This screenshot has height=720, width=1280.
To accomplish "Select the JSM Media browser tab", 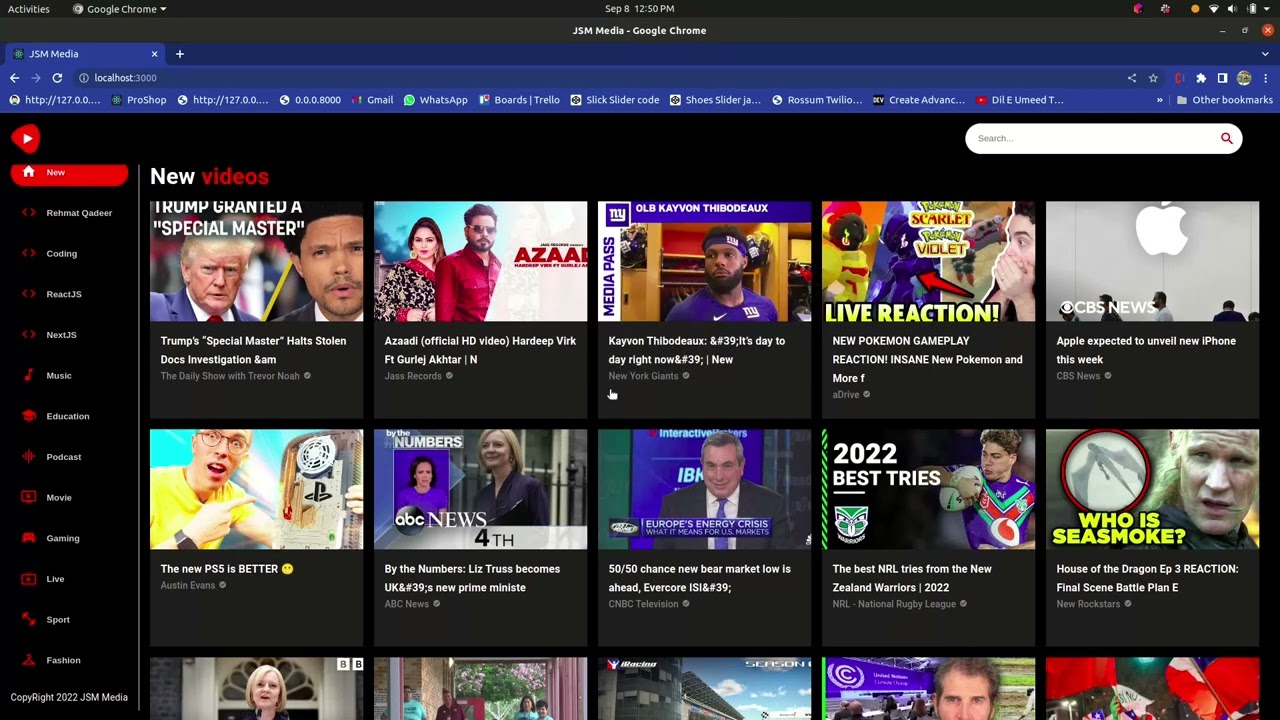I will click(x=85, y=54).
